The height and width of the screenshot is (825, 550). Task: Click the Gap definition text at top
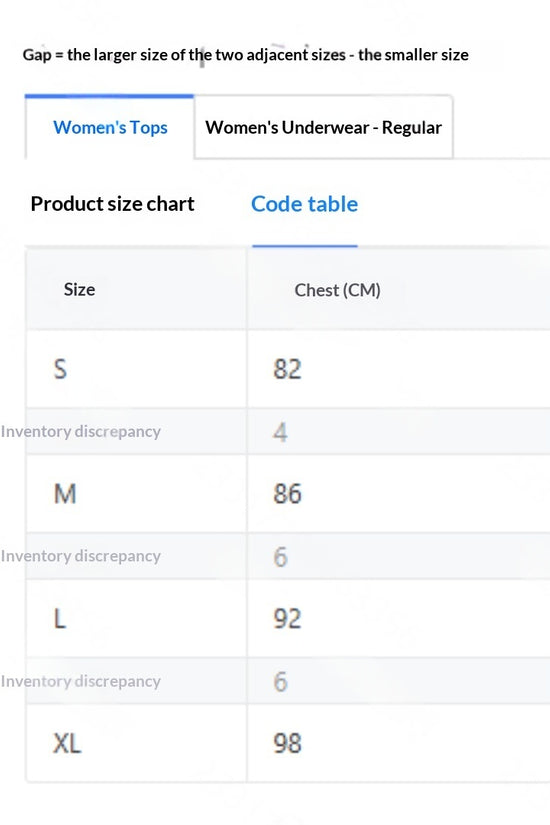[245, 55]
